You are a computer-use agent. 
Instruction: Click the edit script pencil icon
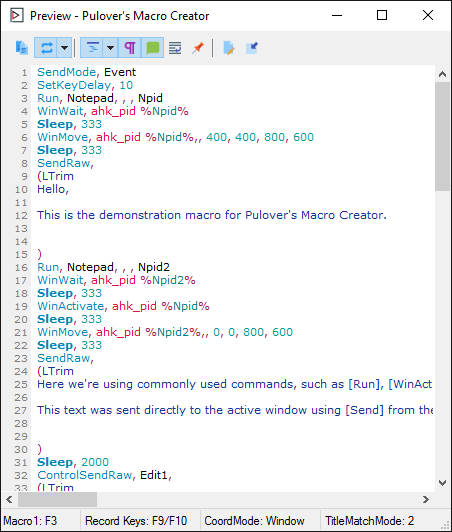229,48
